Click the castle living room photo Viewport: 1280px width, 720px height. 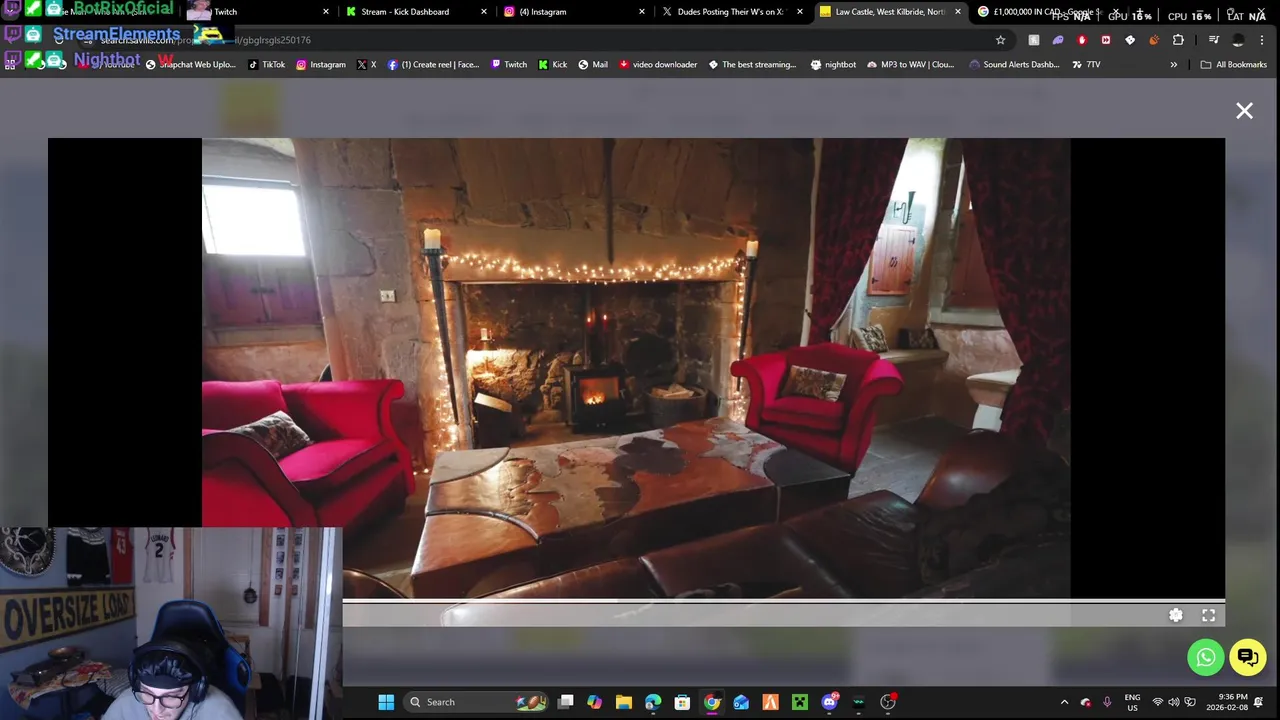tap(636, 368)
